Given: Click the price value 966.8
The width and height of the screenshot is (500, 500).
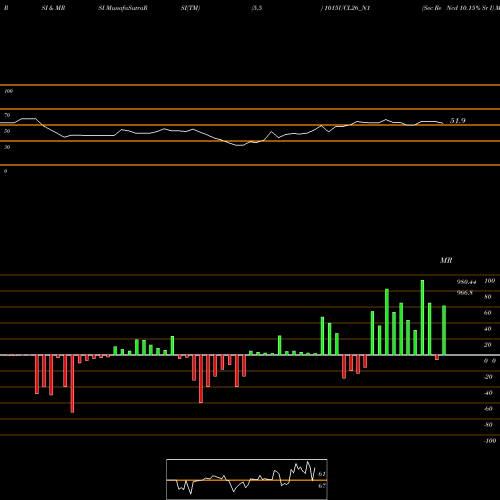Looking at the screenshot, I should (x=465, y=293).
